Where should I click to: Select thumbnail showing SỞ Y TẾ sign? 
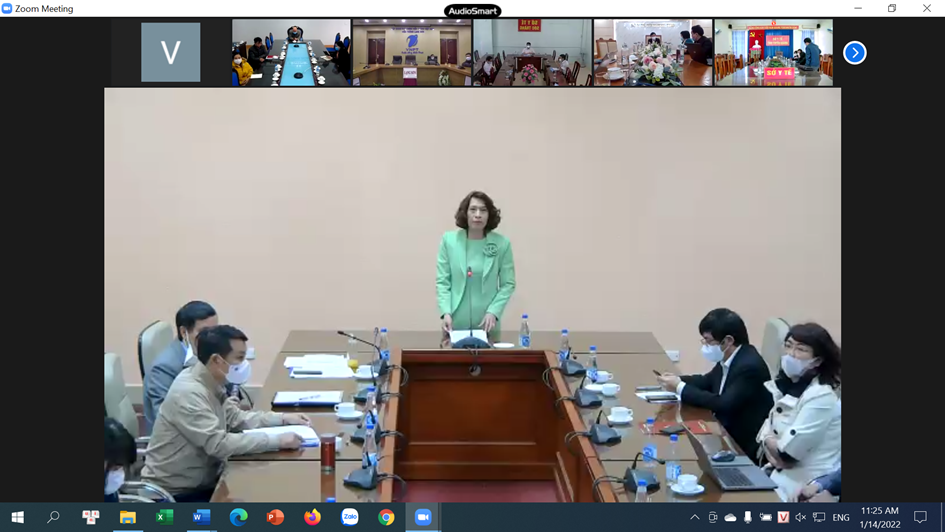(x=774, y=52)
